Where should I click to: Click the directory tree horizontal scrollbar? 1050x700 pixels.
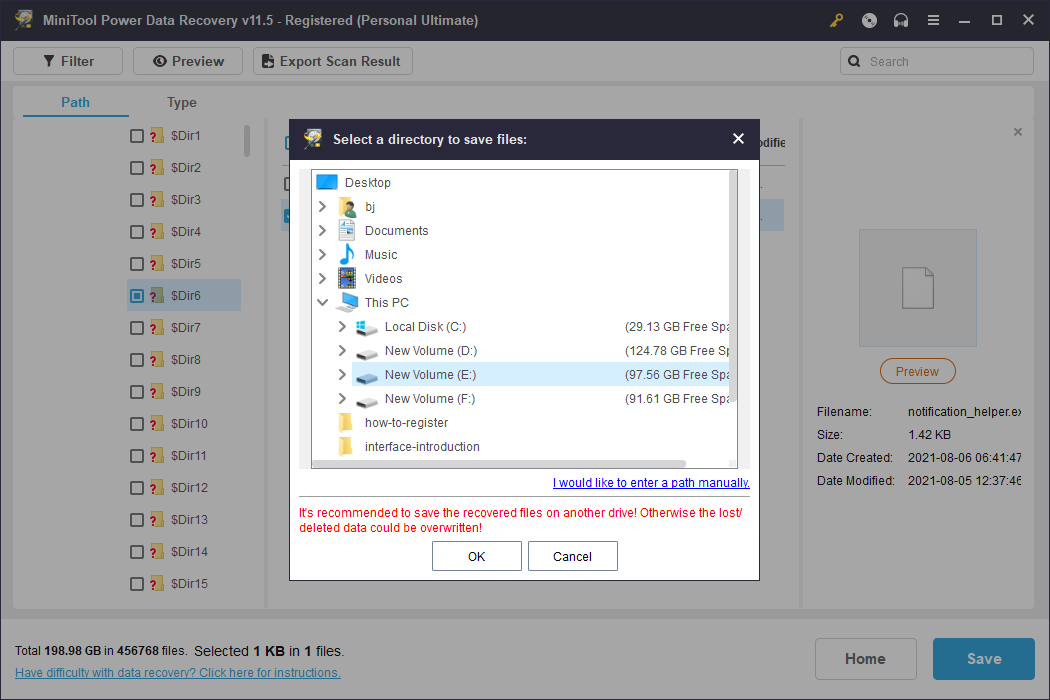(x=500, y=464)
